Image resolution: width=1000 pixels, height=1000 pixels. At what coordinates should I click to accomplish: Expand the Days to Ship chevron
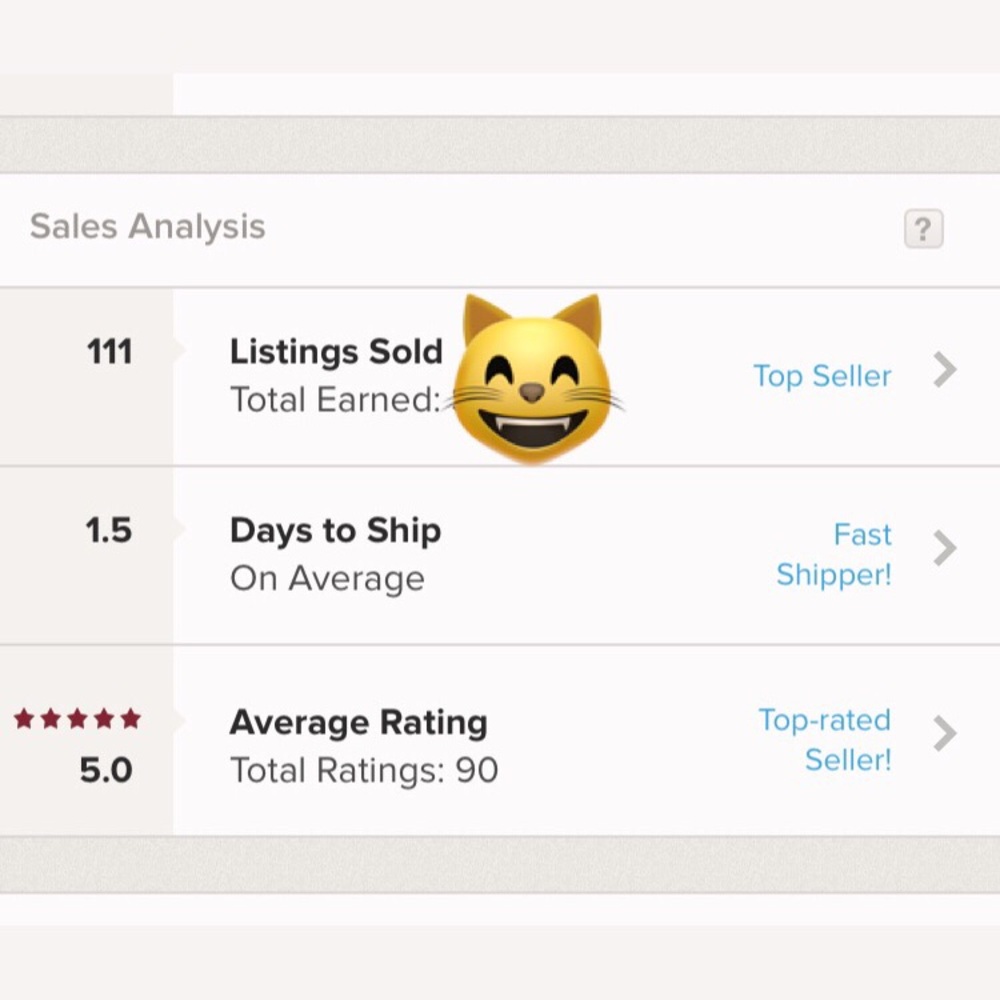(x=945, y=548)
